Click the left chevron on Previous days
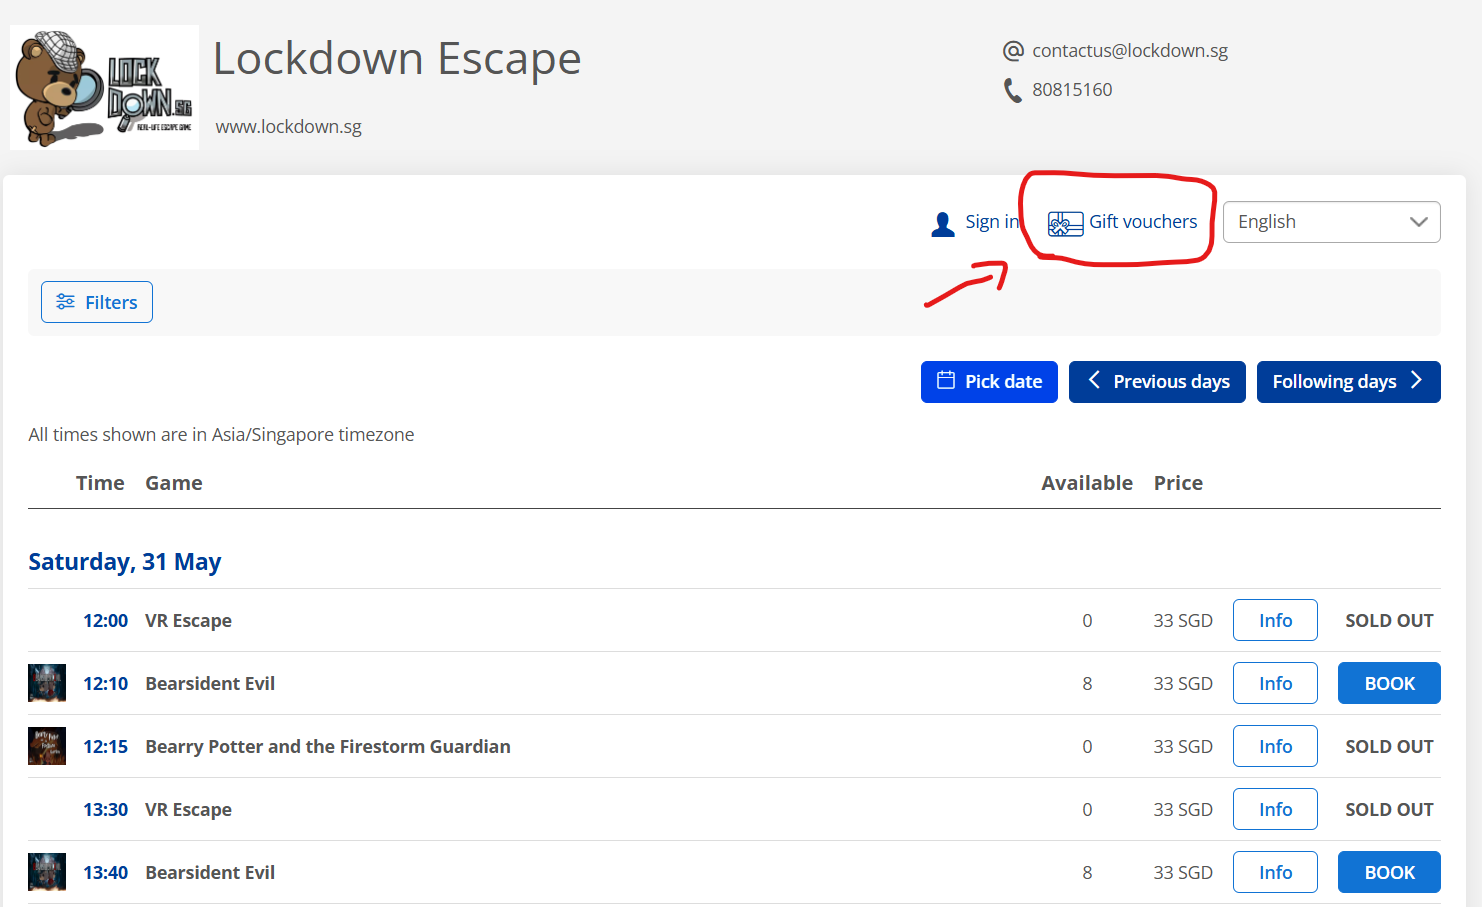Image resolution: width=1482 pixels, height=907 pixels. coord(1094,380)
